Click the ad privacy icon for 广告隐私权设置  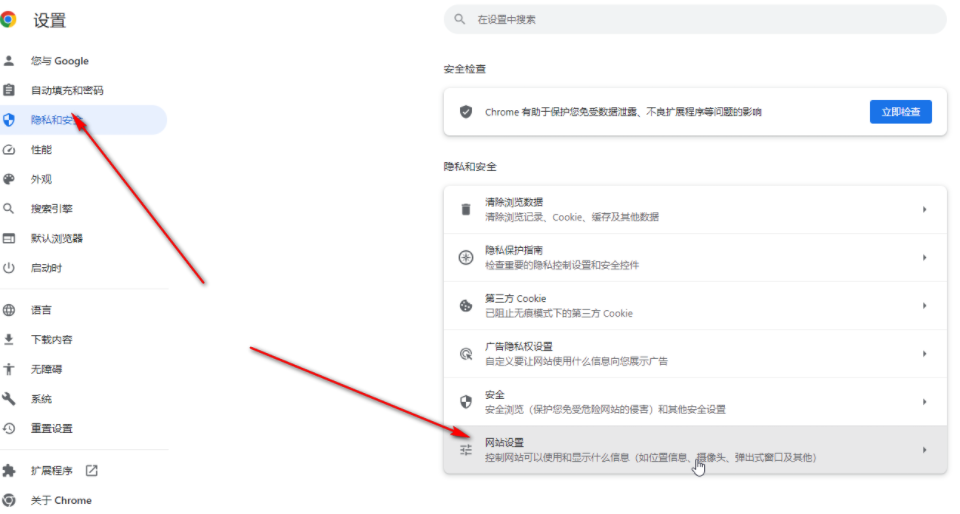pyautogui.click(x=466, y=354)
